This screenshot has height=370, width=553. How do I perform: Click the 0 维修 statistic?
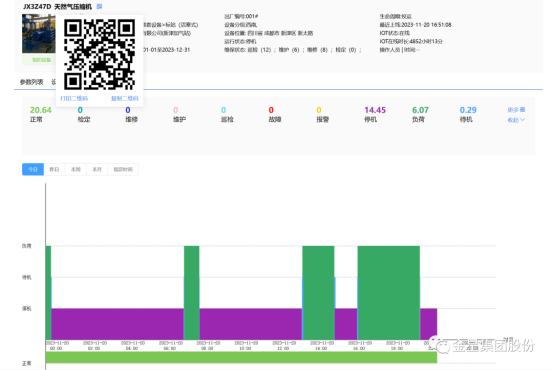[131, 115]
